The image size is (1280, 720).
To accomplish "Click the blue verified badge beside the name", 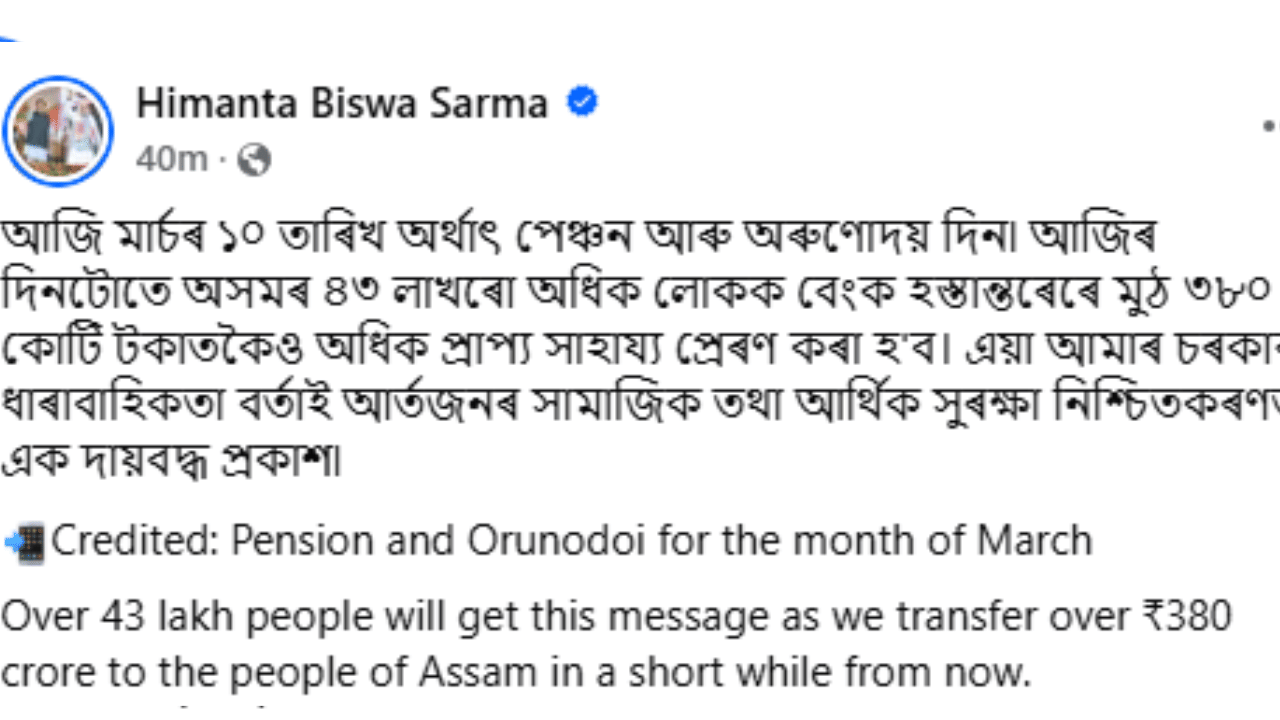I will [x=583, y=103].
